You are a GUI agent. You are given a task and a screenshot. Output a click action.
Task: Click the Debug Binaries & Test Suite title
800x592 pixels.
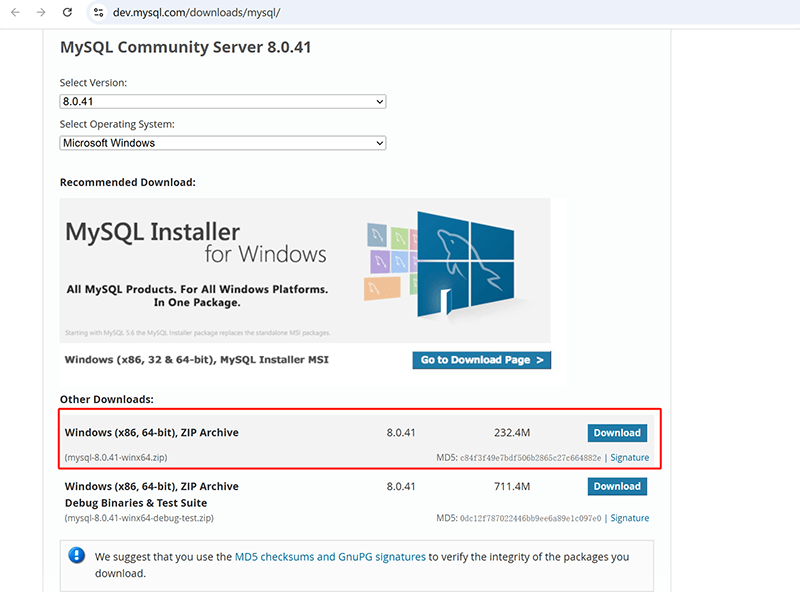pyautogui.click(x=136, y=503)
